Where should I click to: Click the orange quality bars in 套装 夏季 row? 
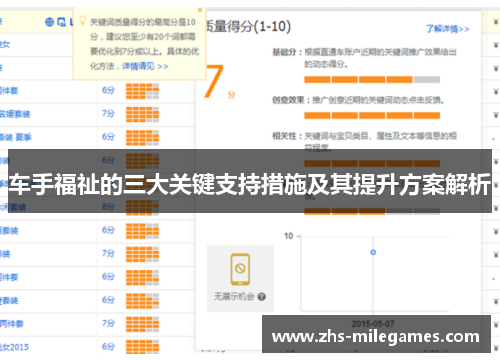142,138
